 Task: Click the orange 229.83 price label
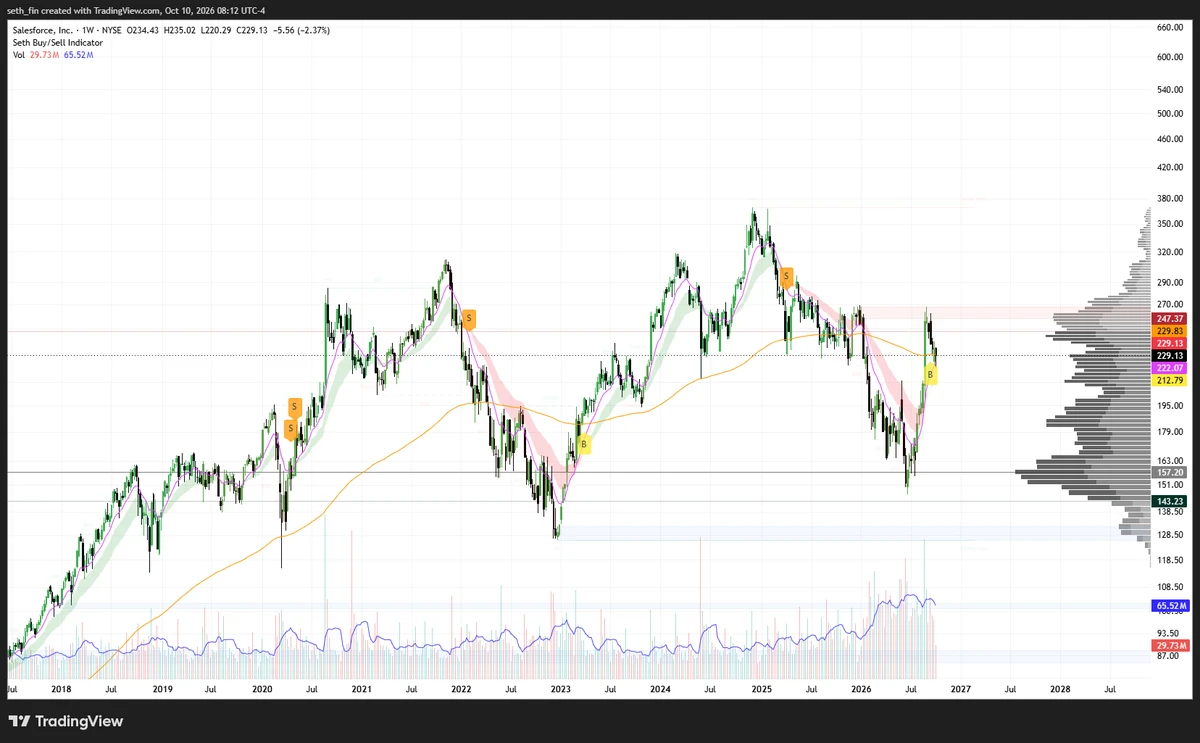tap(1170, 330)
